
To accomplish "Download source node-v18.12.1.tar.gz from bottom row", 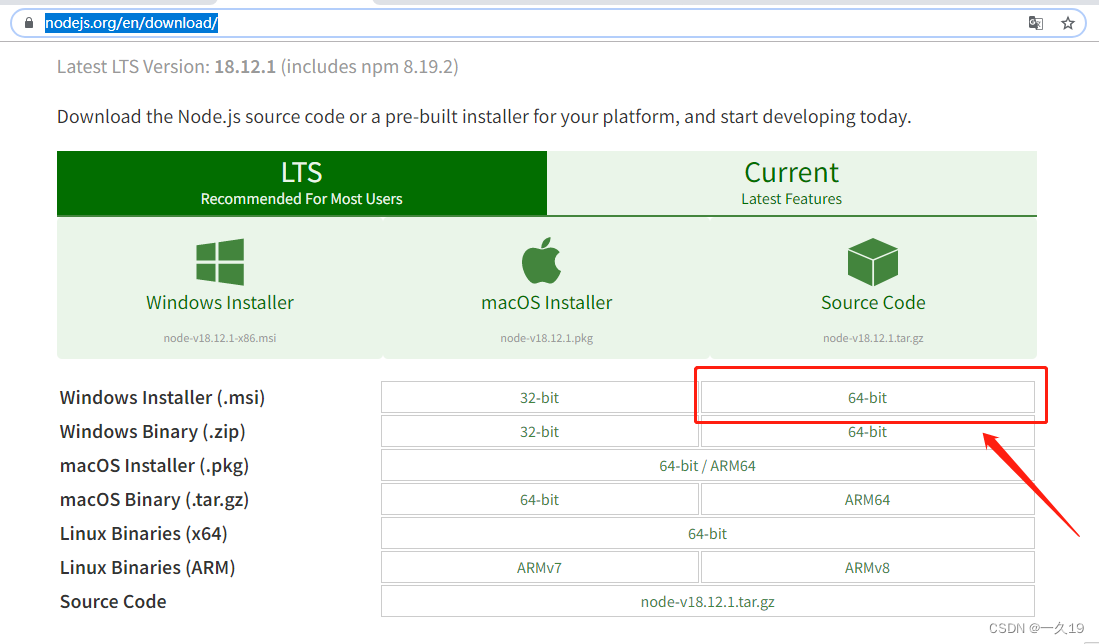I will [707, 601].
